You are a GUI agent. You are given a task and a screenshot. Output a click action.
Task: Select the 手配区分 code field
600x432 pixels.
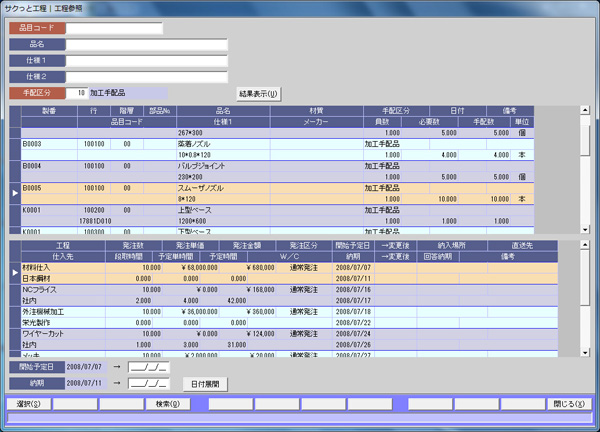point(77,93)
